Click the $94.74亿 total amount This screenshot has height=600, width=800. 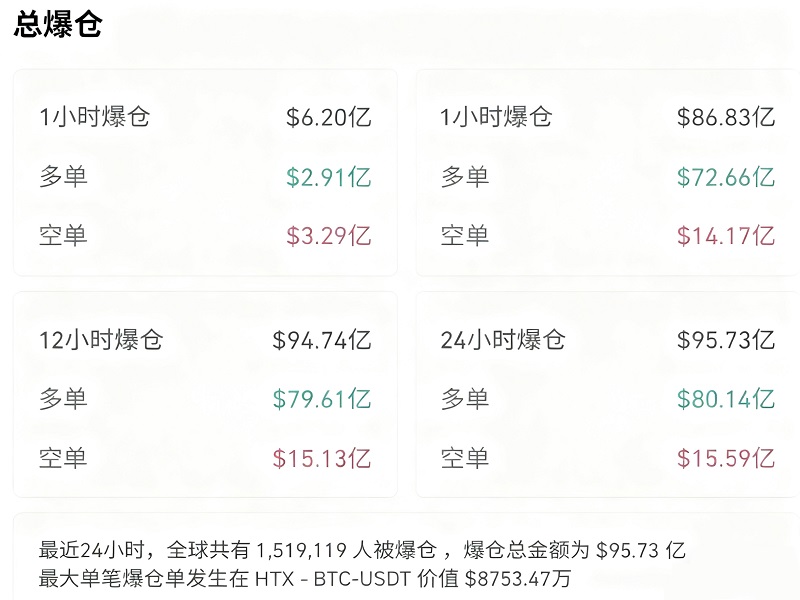(321, 340)
